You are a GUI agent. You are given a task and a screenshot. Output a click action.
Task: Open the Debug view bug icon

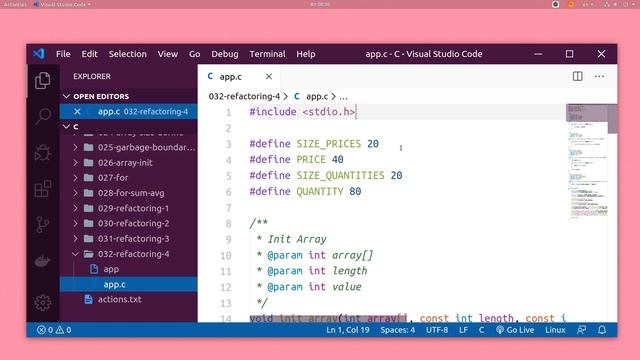pyautogui.click(x=42, y=153)
